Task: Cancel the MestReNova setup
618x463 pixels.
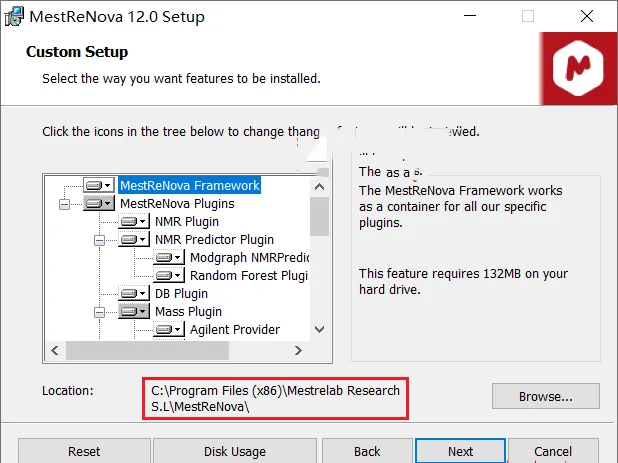Action: (553, 451)
